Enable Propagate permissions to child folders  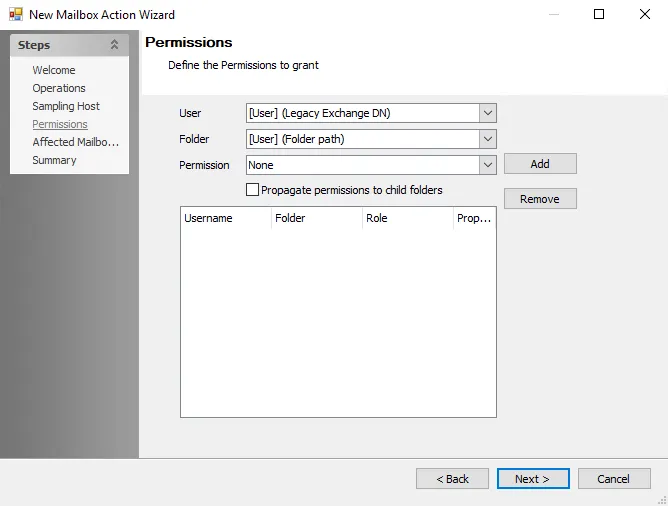tap(252, 190)
